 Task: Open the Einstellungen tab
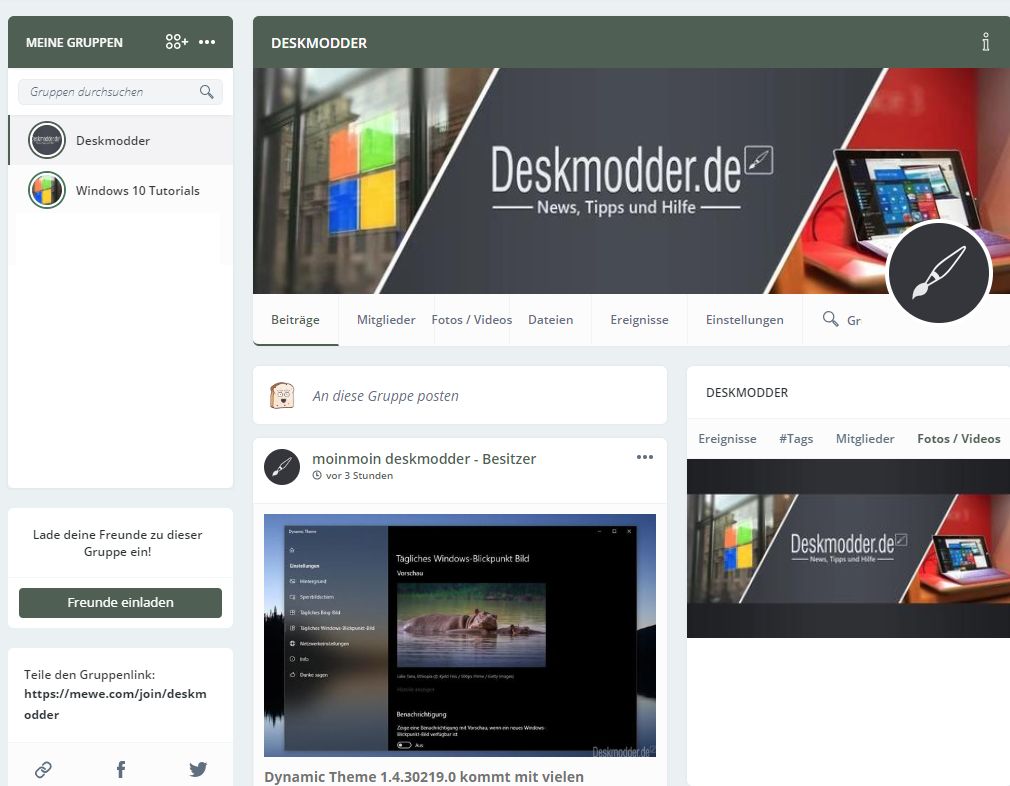745,320
